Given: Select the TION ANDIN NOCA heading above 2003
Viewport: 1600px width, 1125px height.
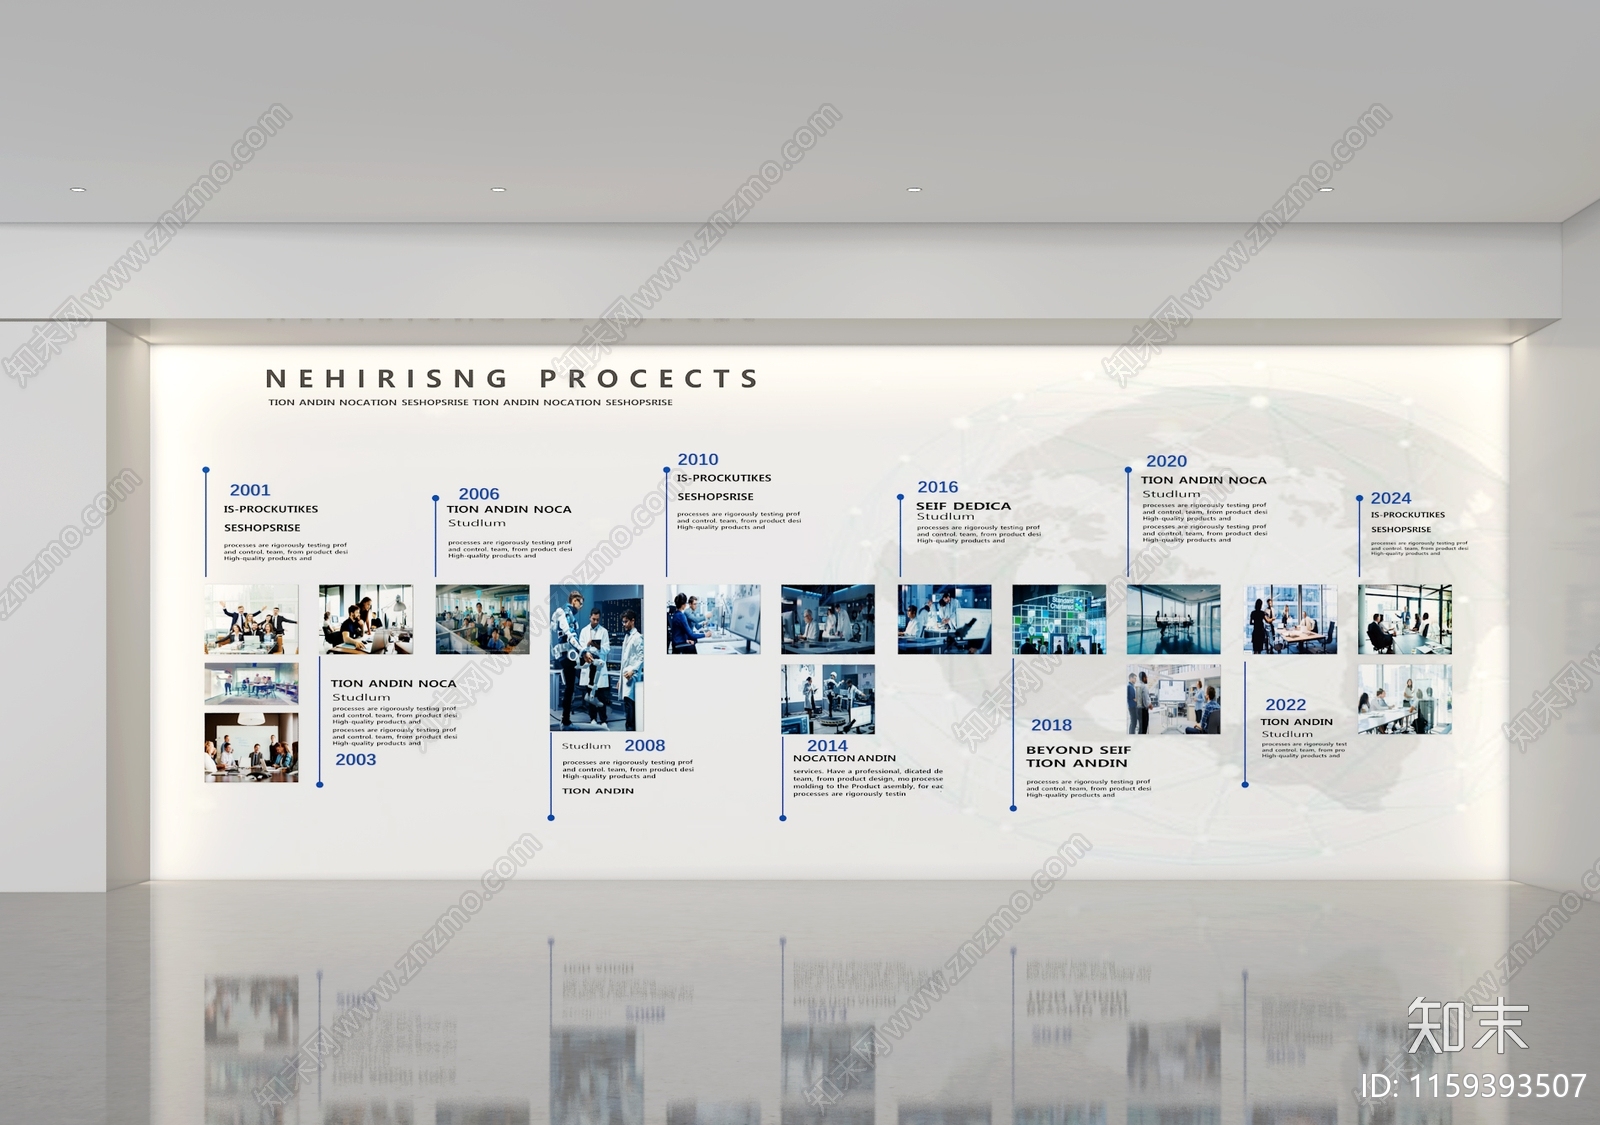Looking at the screenshot, I should coord(394,684).
